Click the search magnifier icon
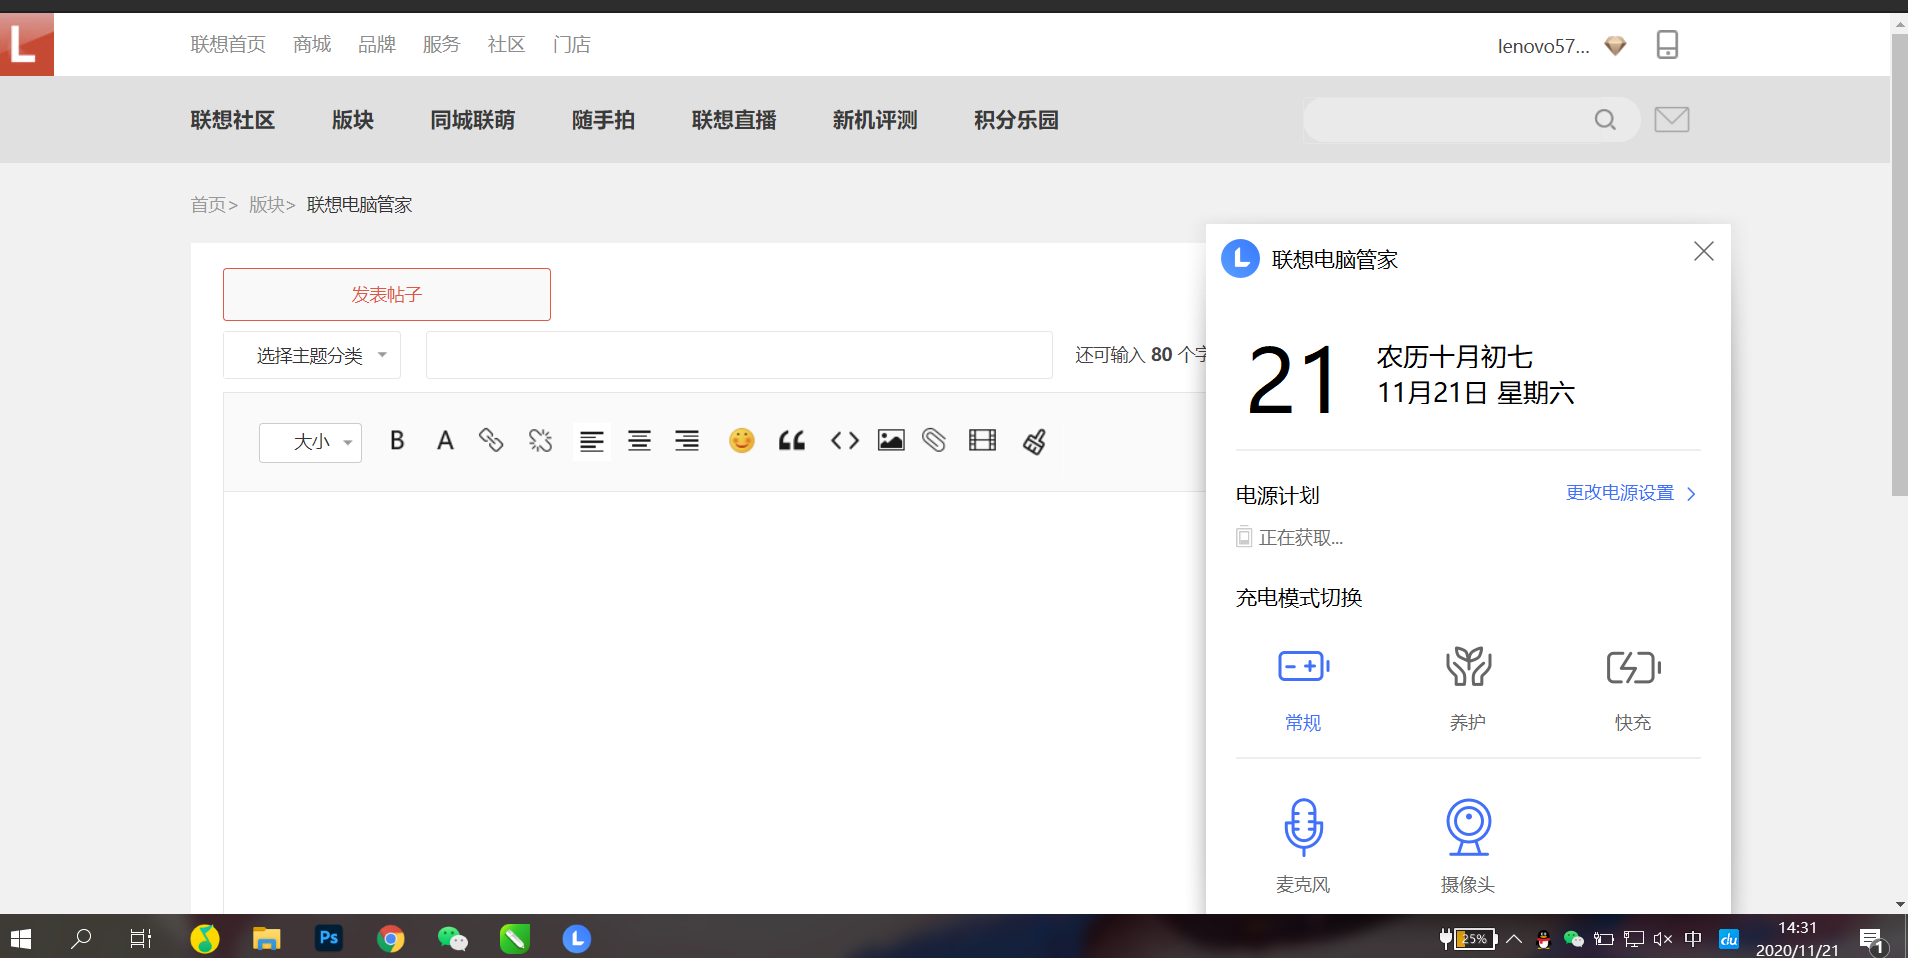The width and height of the screenshot is (1908, 958). 1605,120
